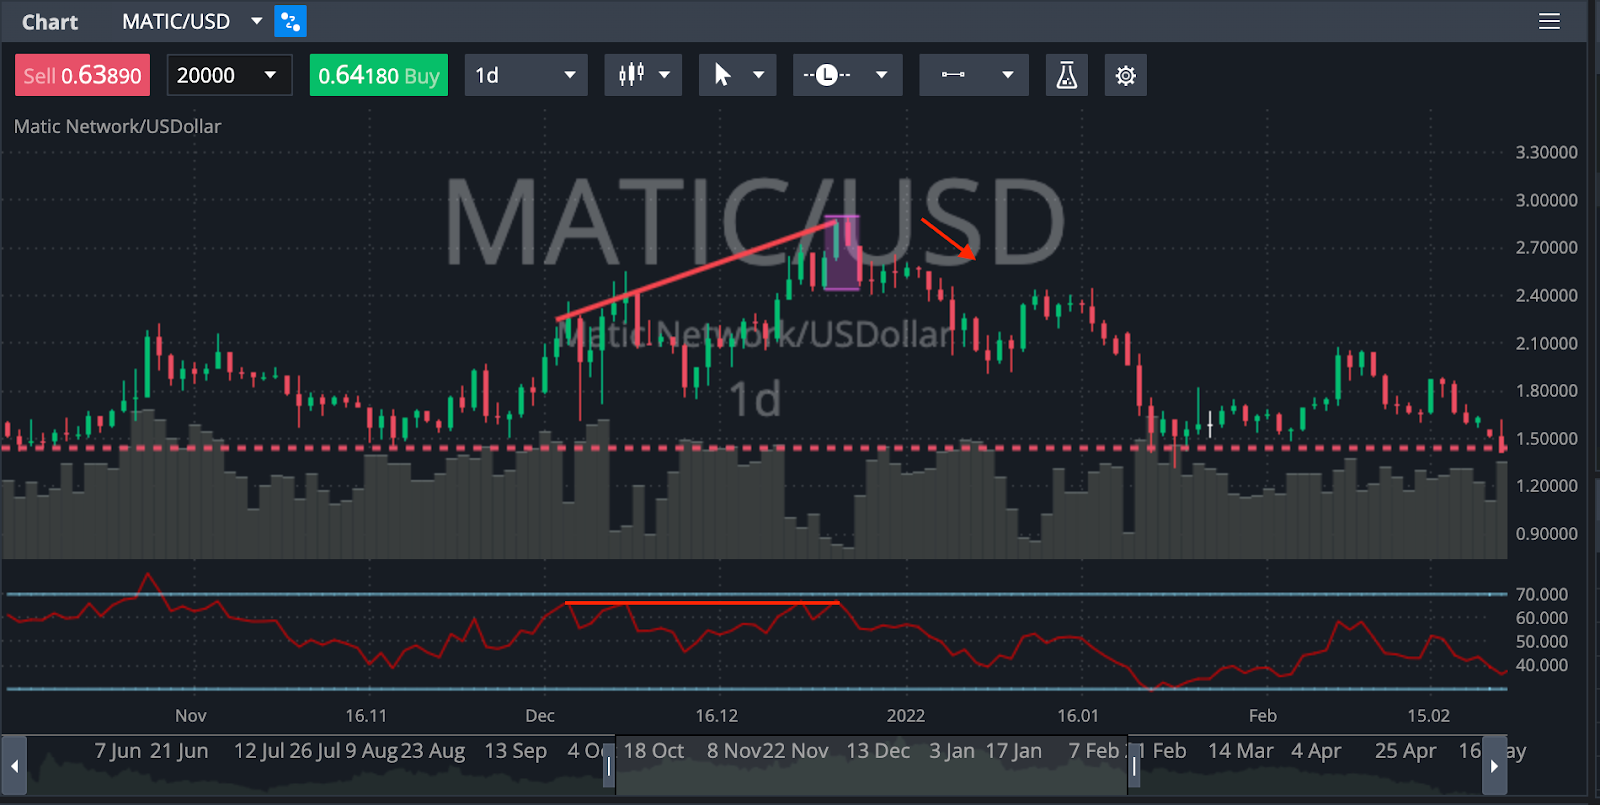
Task: Click the selected range window in the navigator
Action: [871, 766]
